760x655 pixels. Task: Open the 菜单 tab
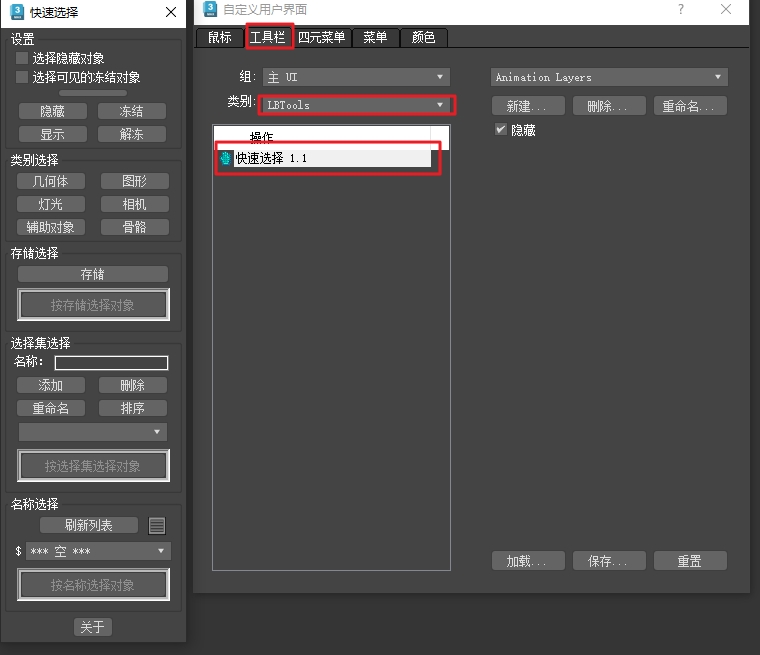click(375, 37)
